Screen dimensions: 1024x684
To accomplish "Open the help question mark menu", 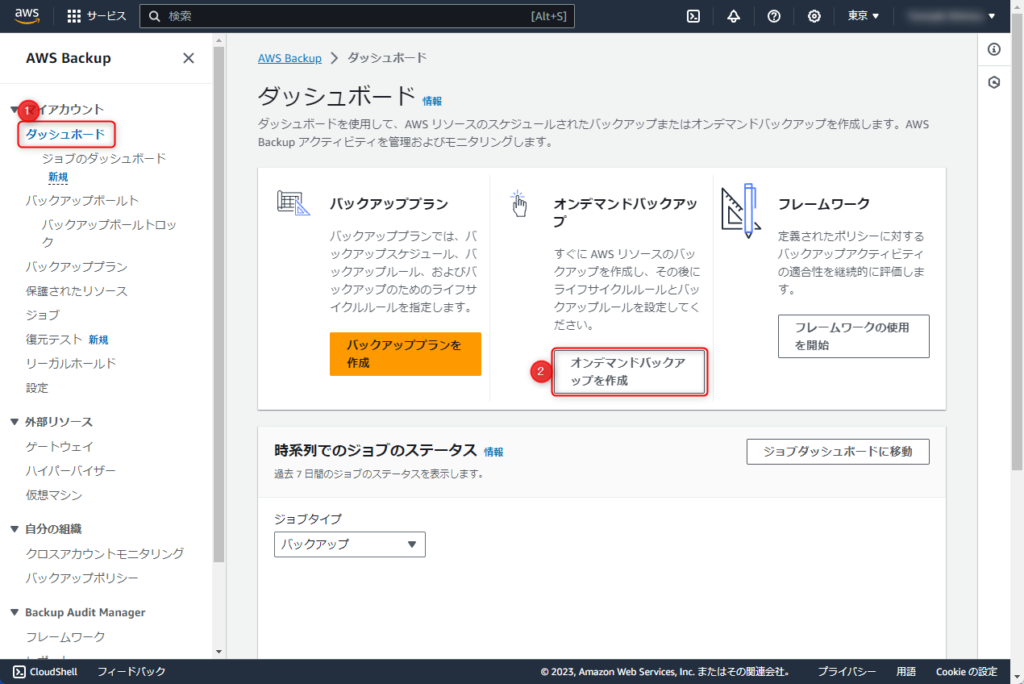I will tap(774, 16).
